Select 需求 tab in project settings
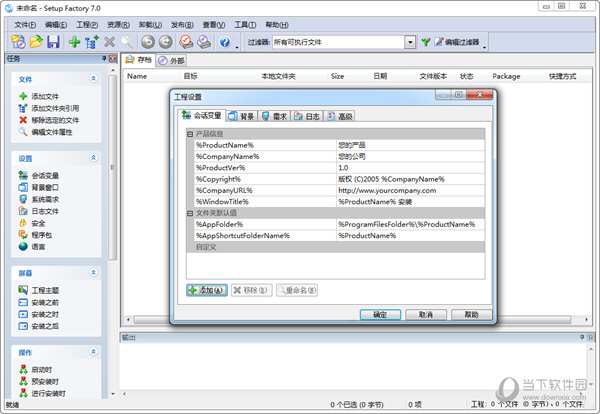 coord(274,116)
